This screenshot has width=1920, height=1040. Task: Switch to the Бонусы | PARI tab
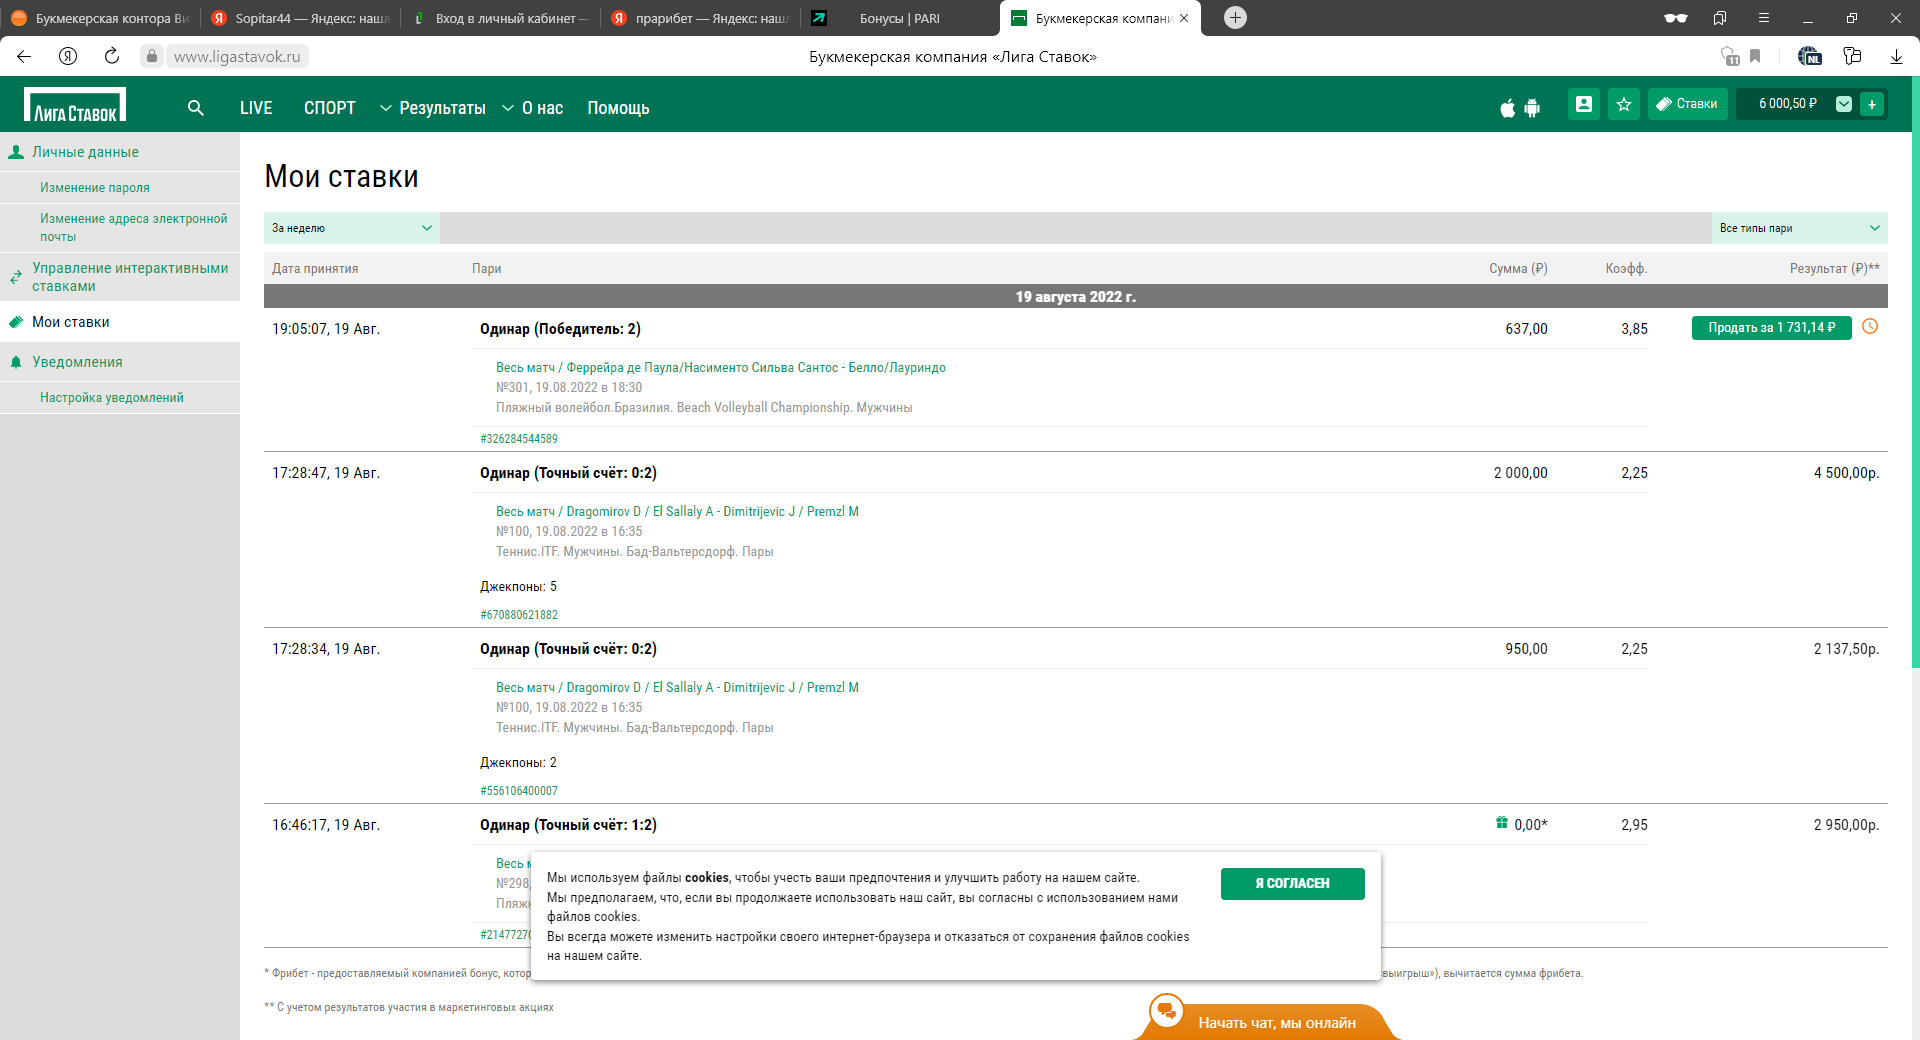point(900,18)
